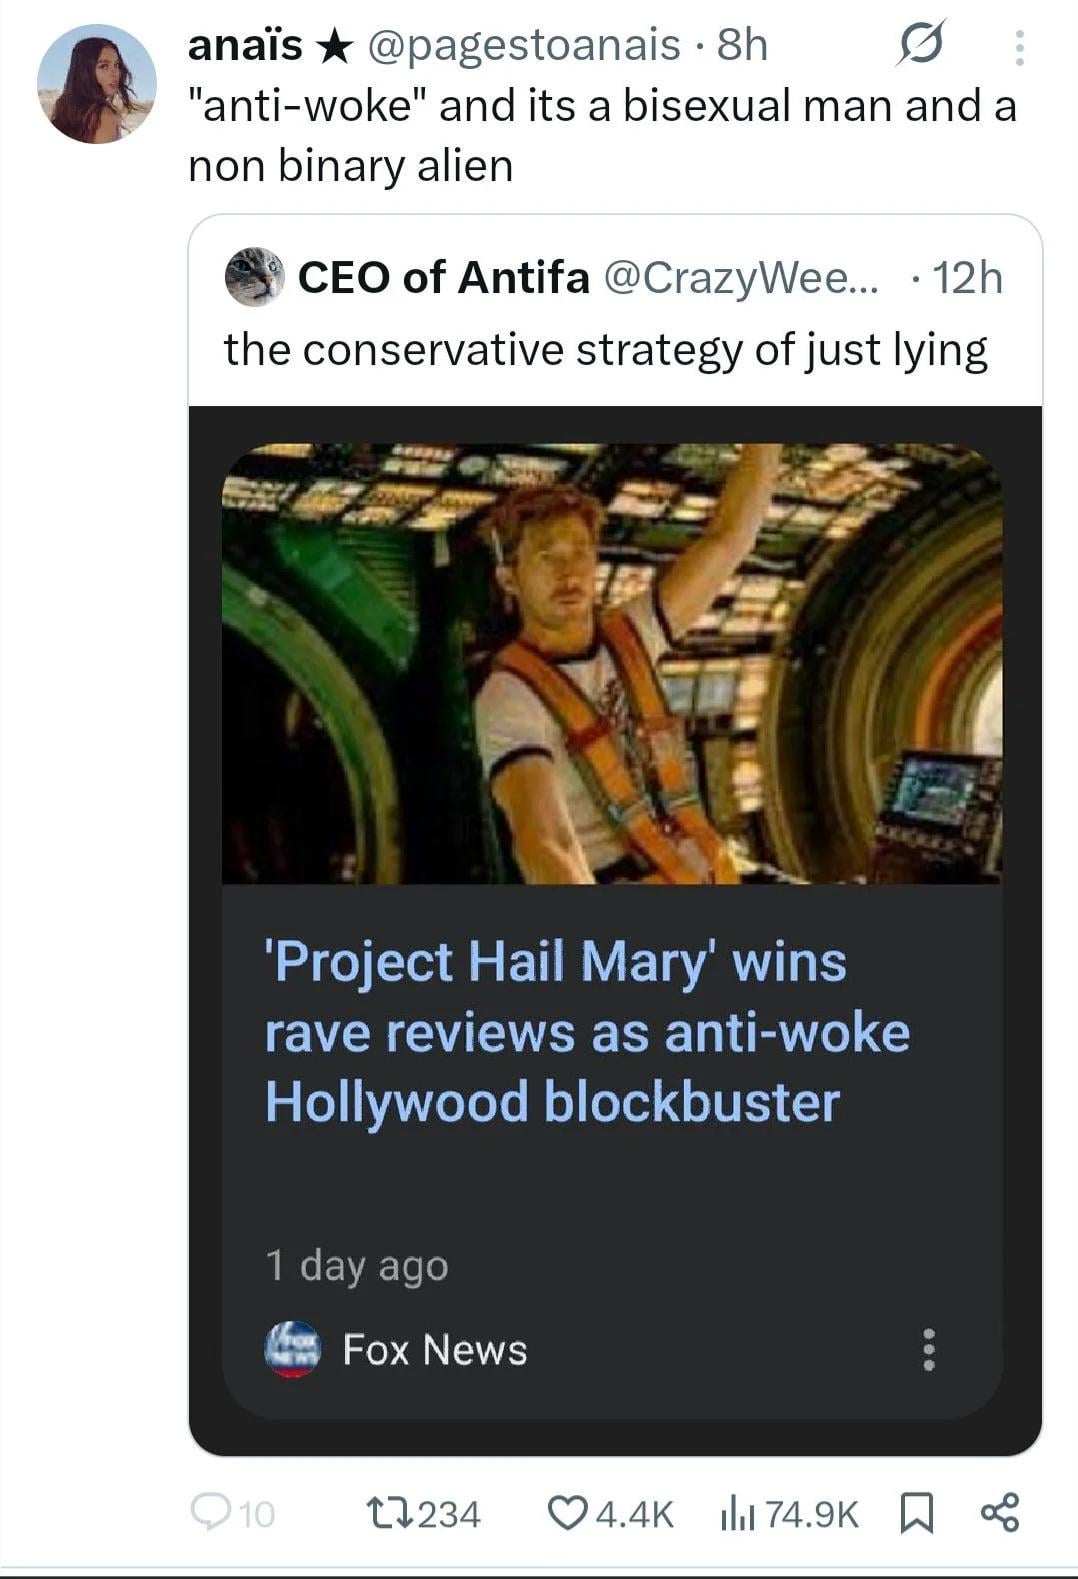
Task: Open CEO of Antifa cat avatar
Action: 254,277
